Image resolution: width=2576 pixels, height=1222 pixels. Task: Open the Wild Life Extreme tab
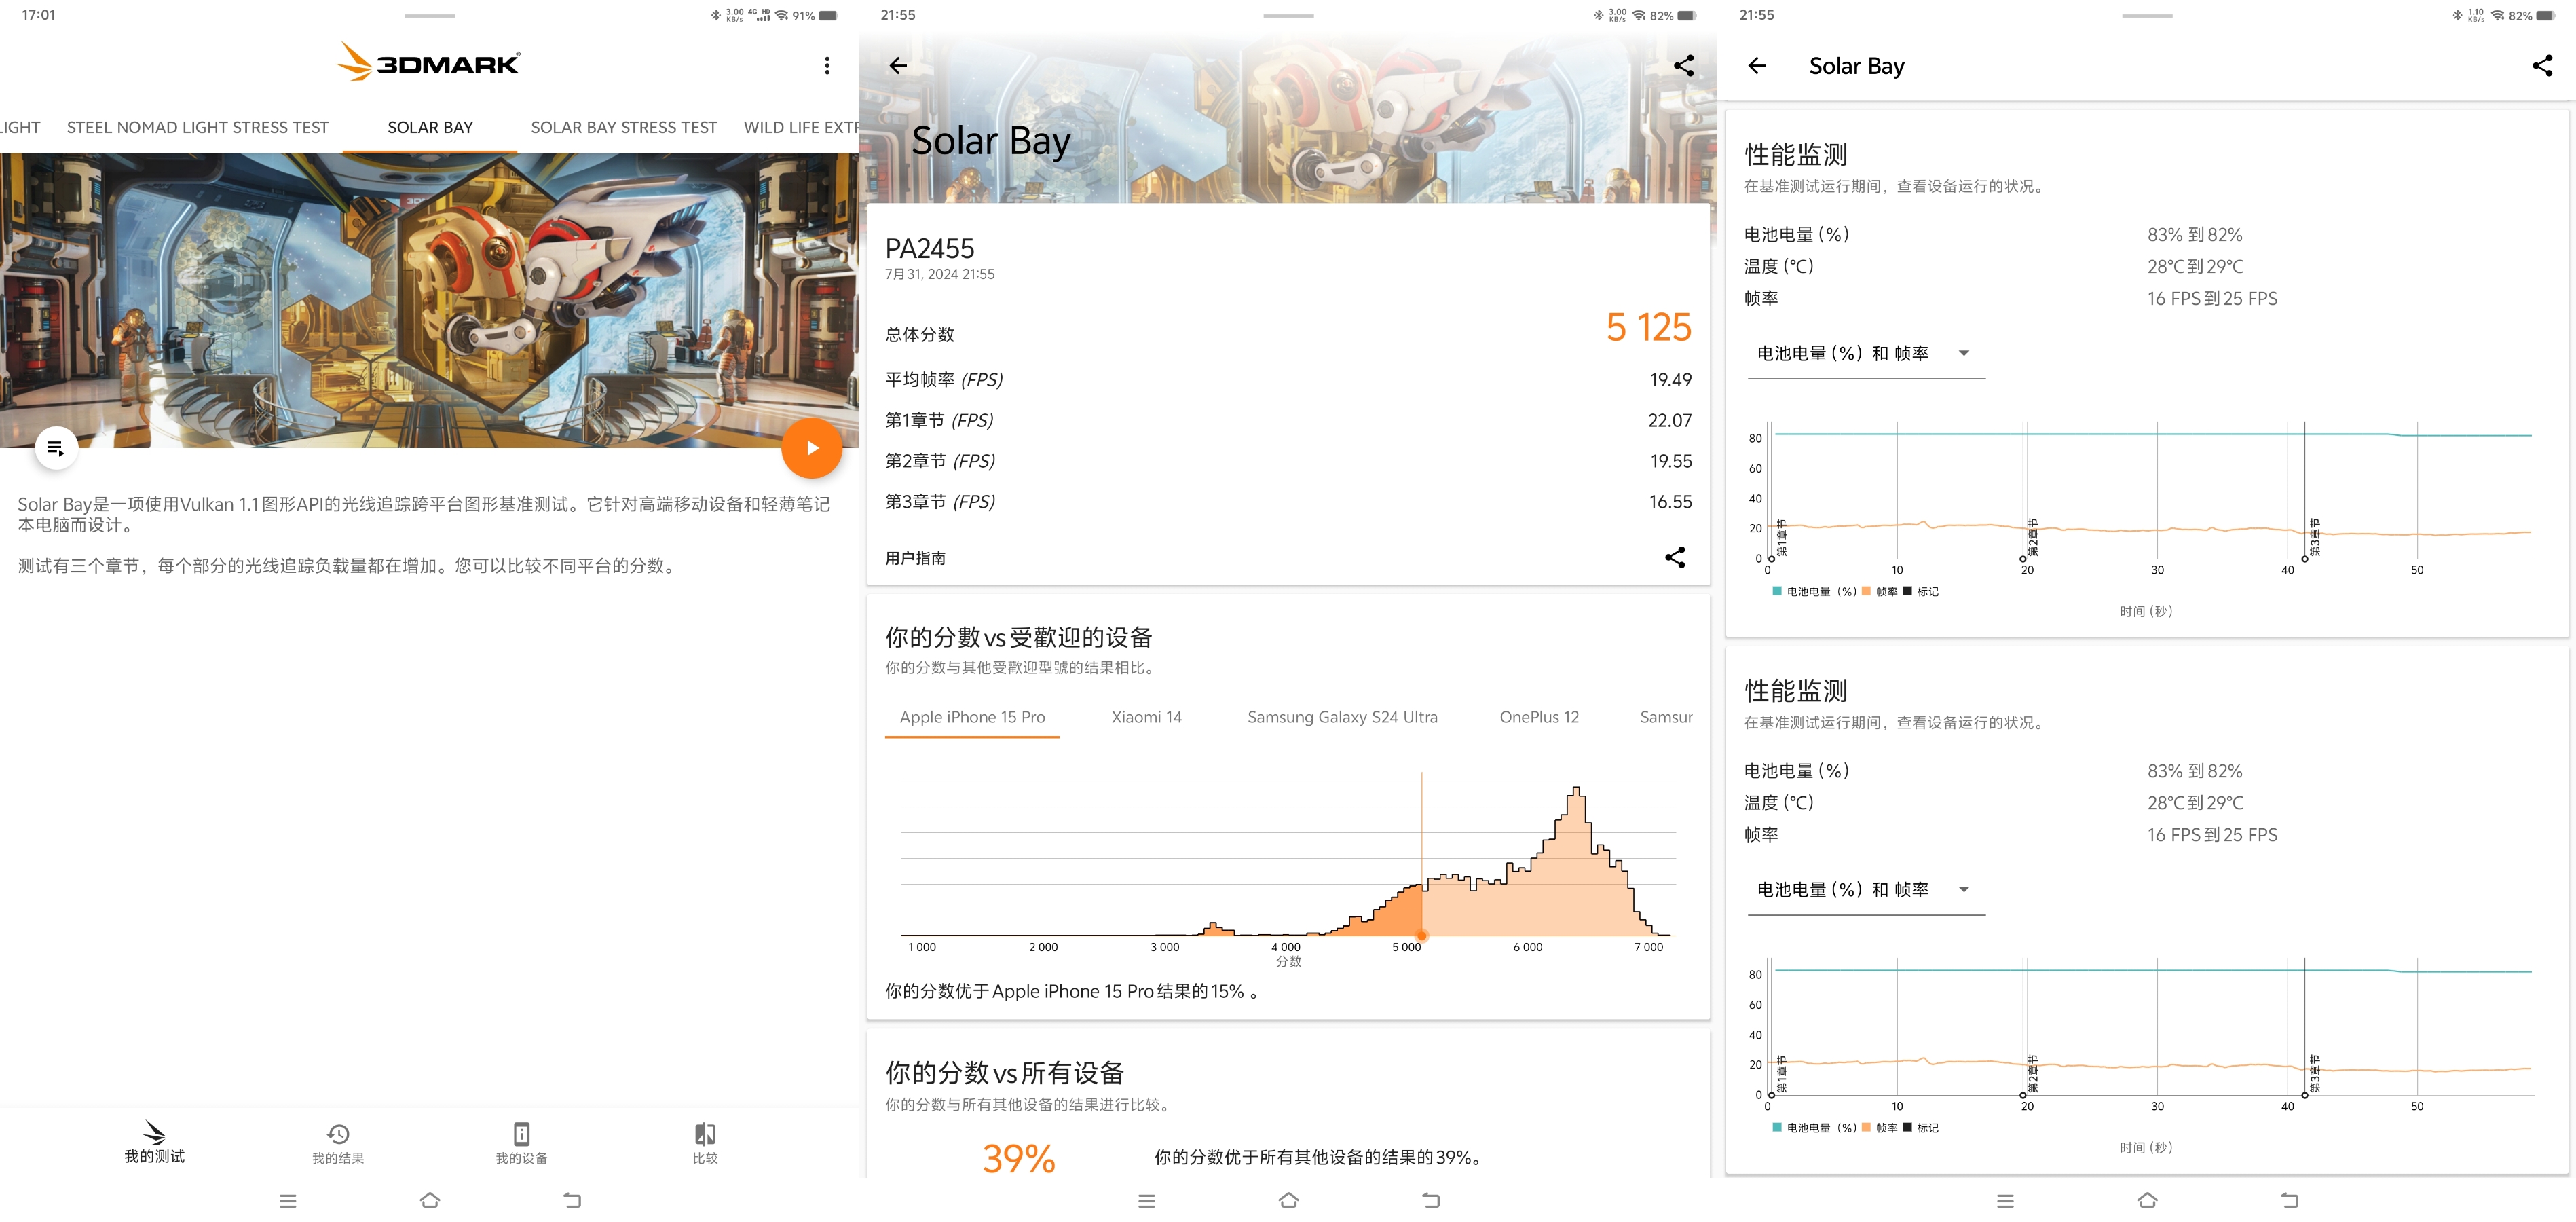(800, 127)
